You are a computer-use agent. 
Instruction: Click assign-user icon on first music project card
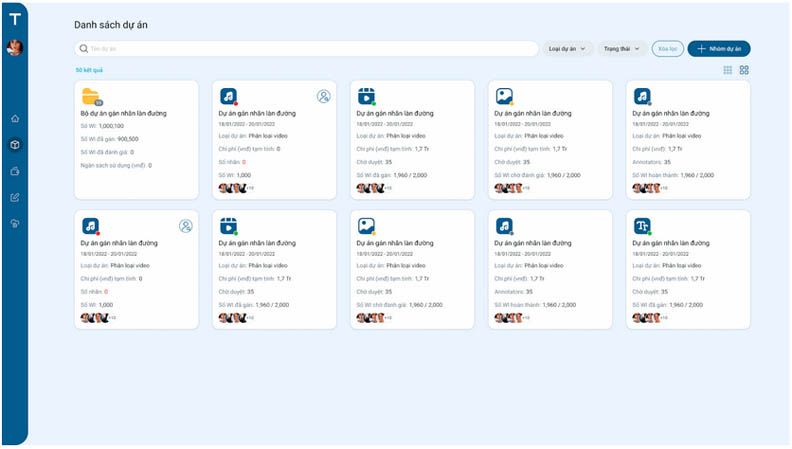coord(323,96)
